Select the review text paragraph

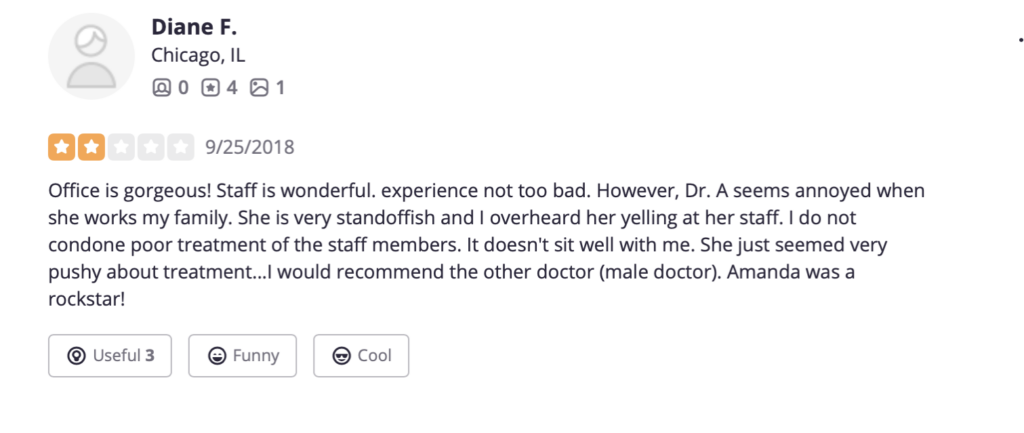coord(487,246)
